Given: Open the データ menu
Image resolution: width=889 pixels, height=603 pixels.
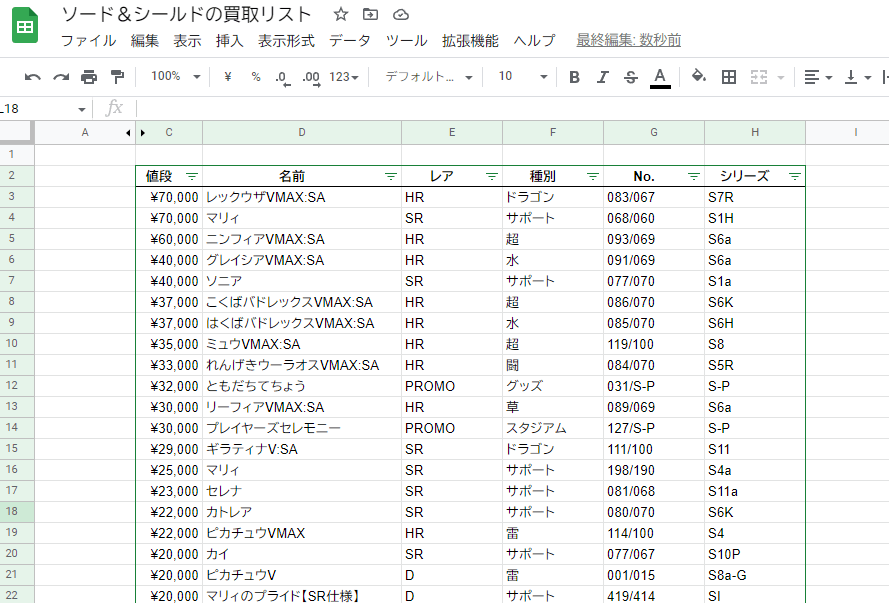Looking at the screenshot, I should 350,41.
